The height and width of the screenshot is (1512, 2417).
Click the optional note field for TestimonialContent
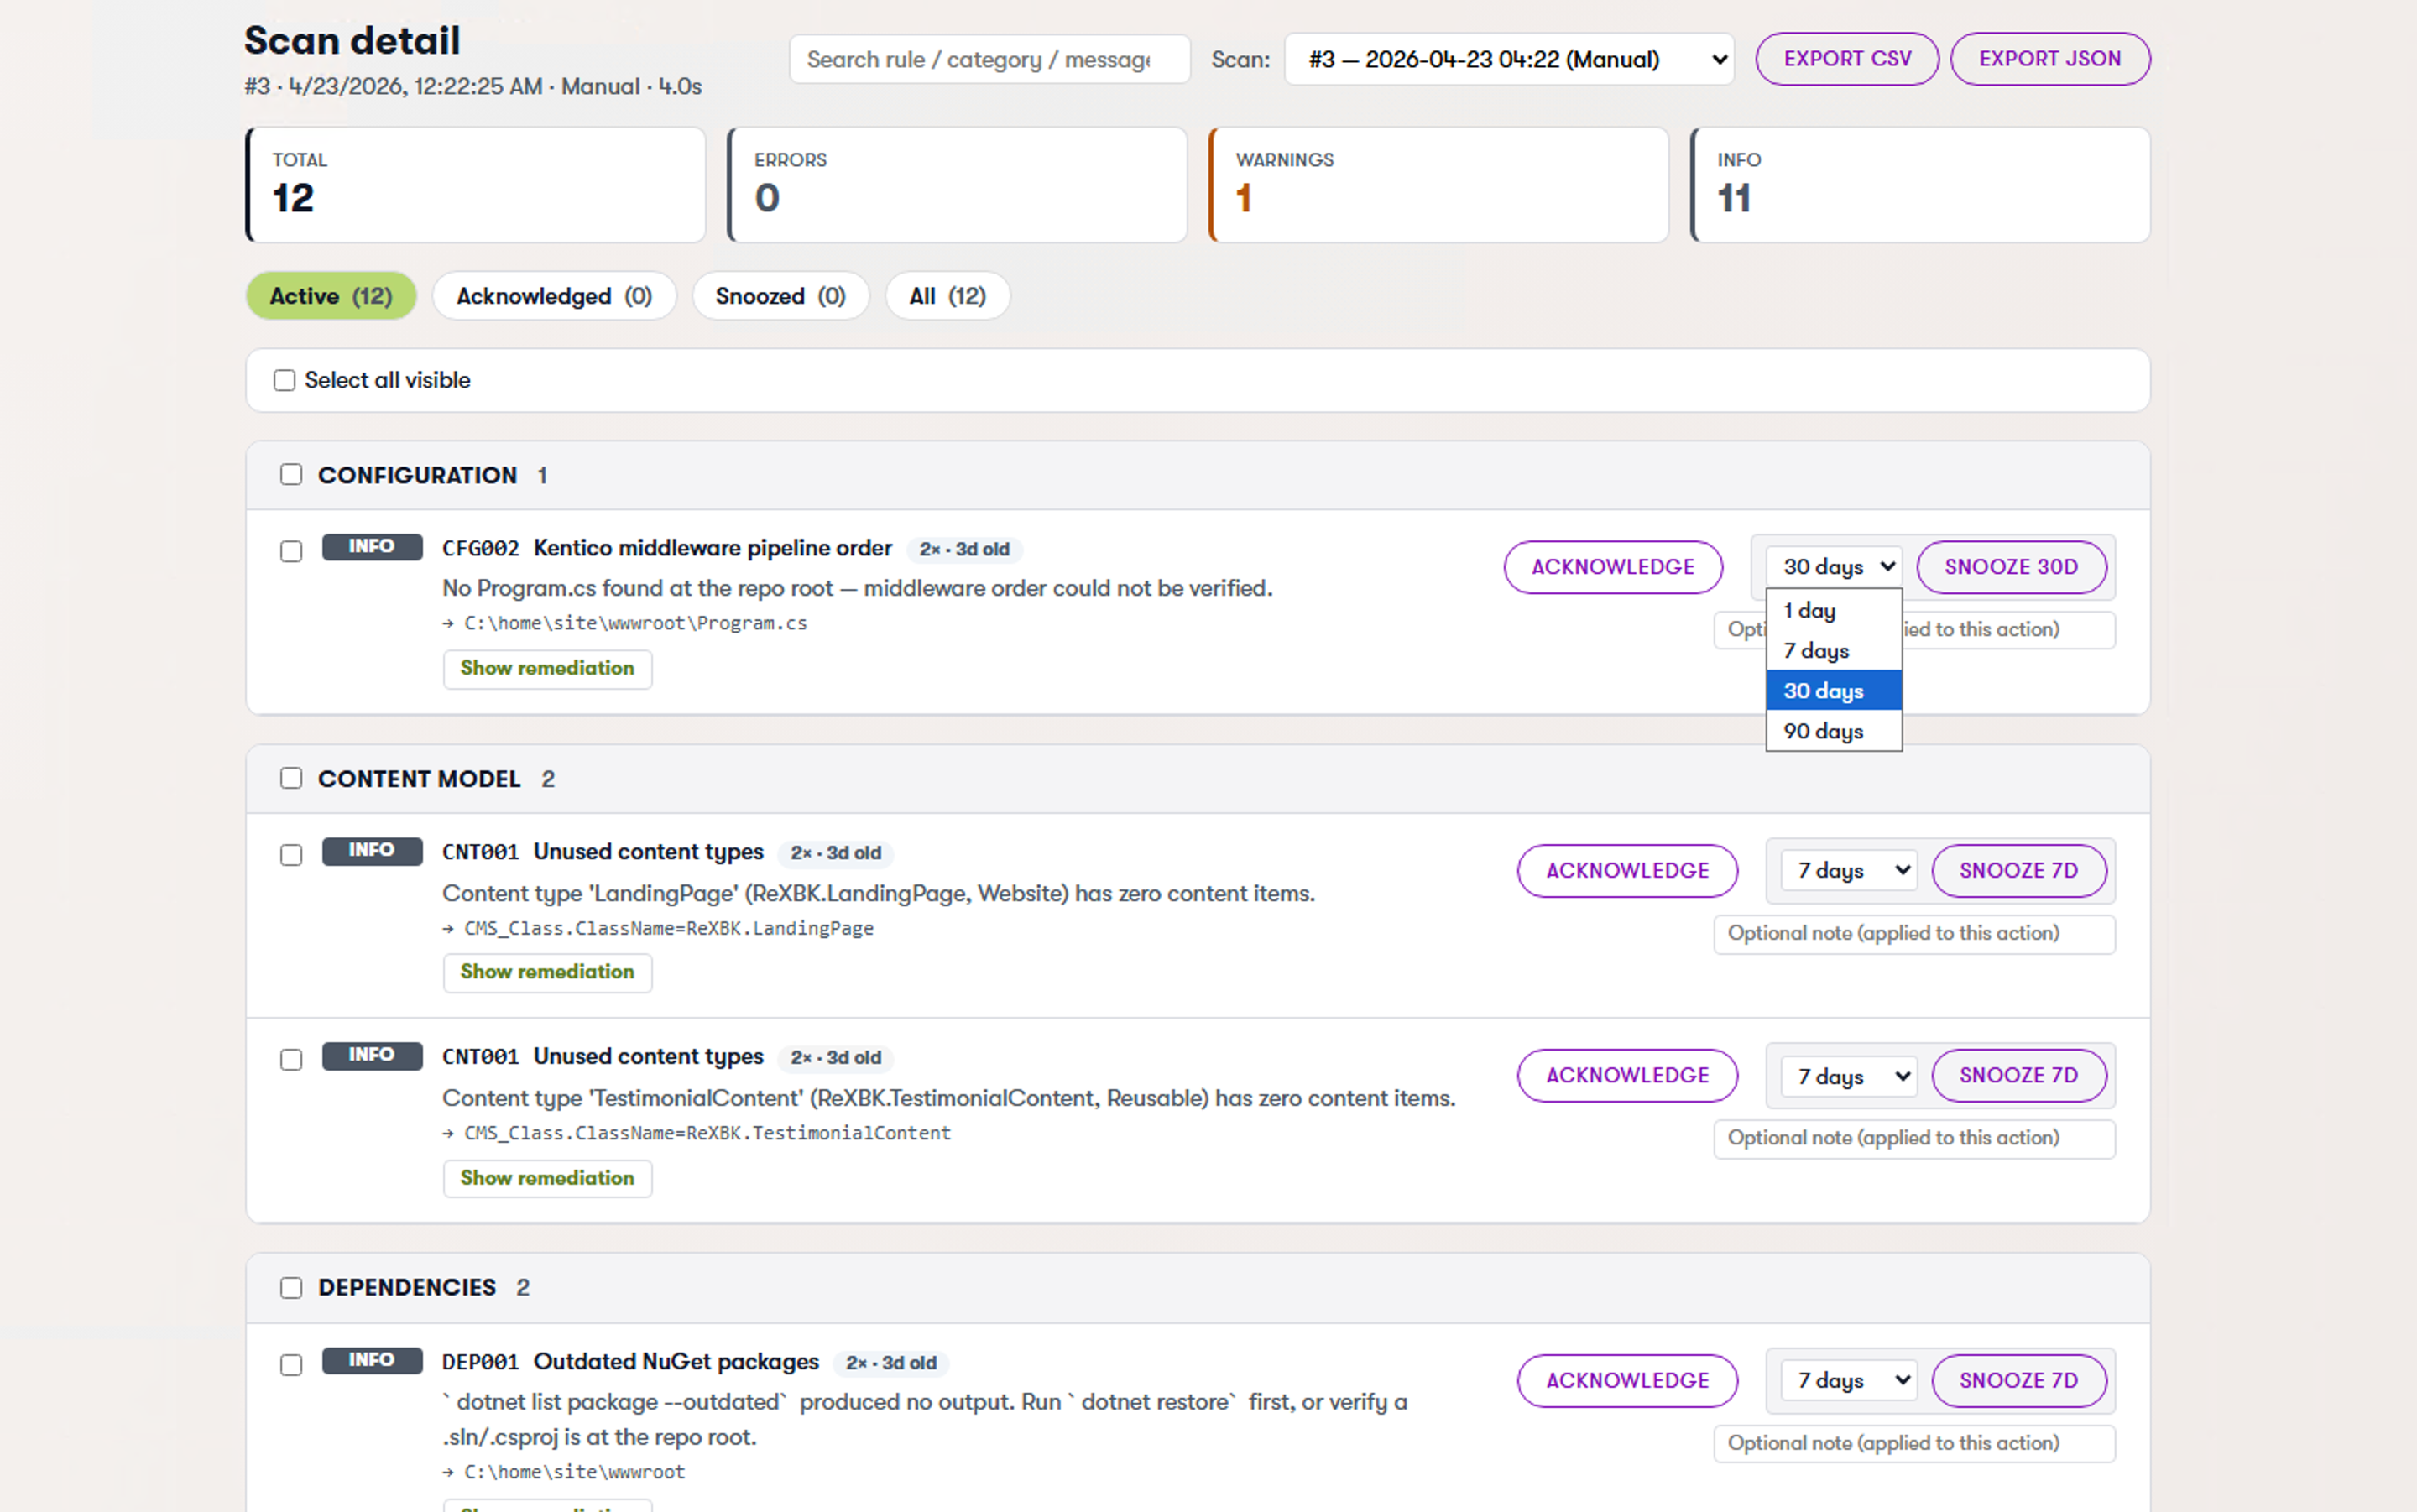(1913, 1138)
